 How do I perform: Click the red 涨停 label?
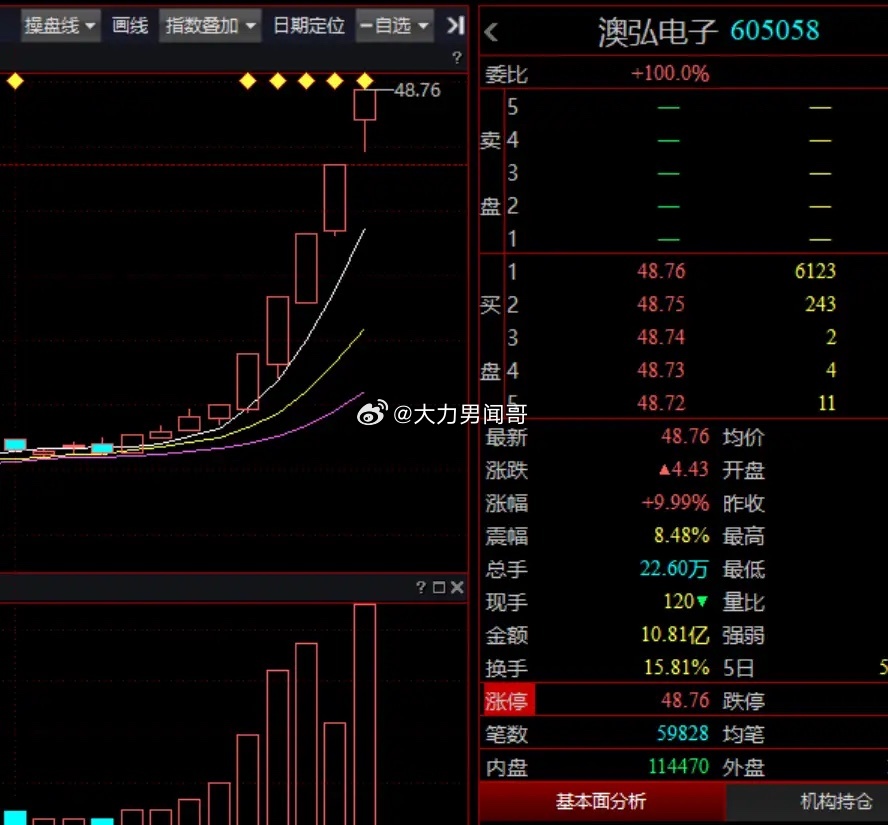tap(507, 701)
